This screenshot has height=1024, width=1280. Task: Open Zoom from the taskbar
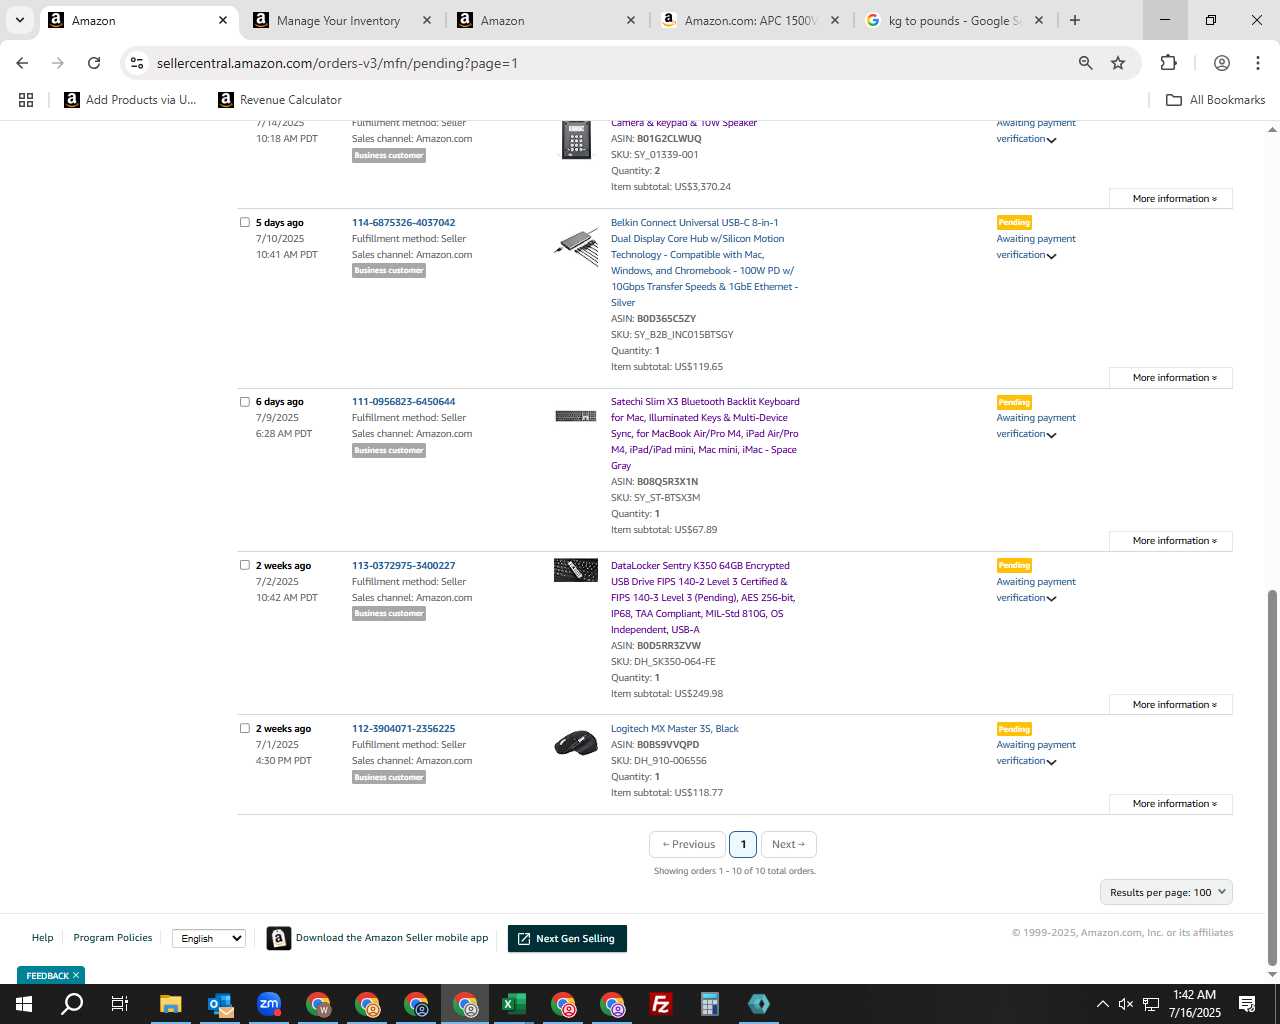(x=269, y=1004)
